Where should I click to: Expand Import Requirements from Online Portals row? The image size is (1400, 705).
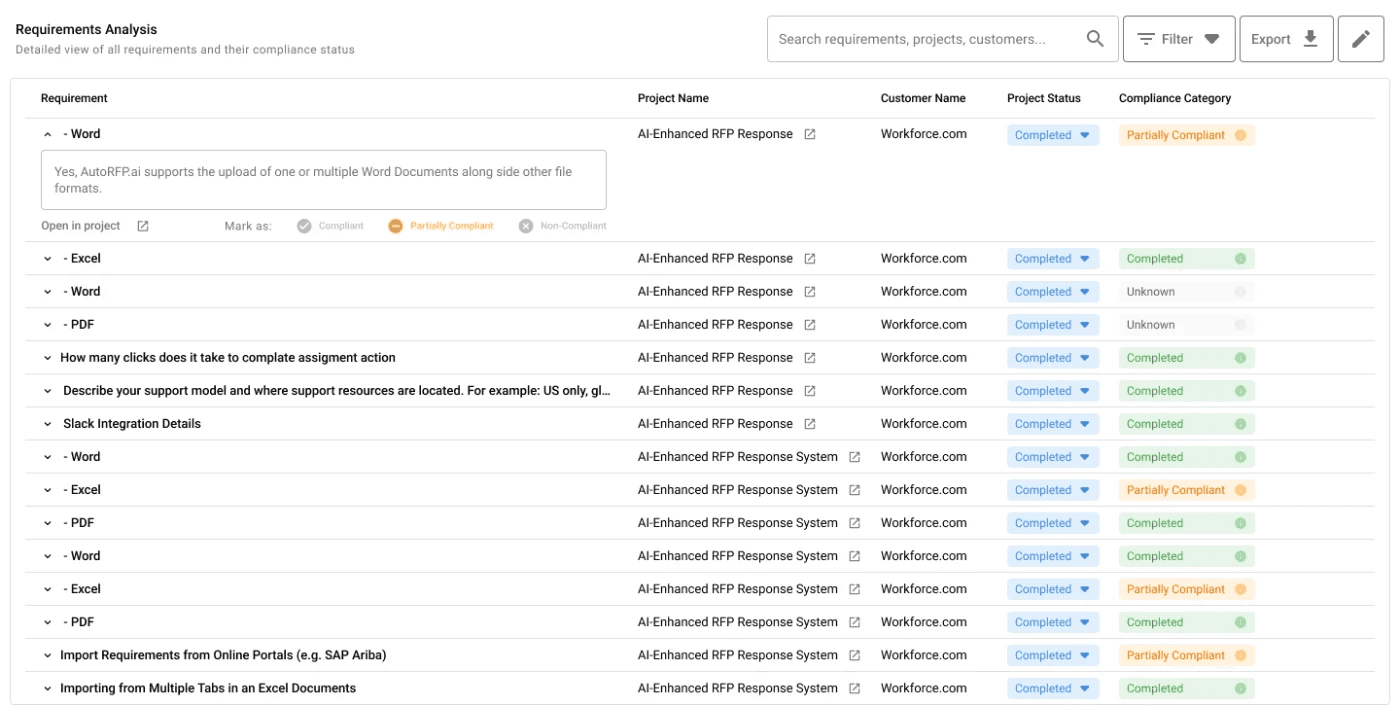(x=47, y=655)
